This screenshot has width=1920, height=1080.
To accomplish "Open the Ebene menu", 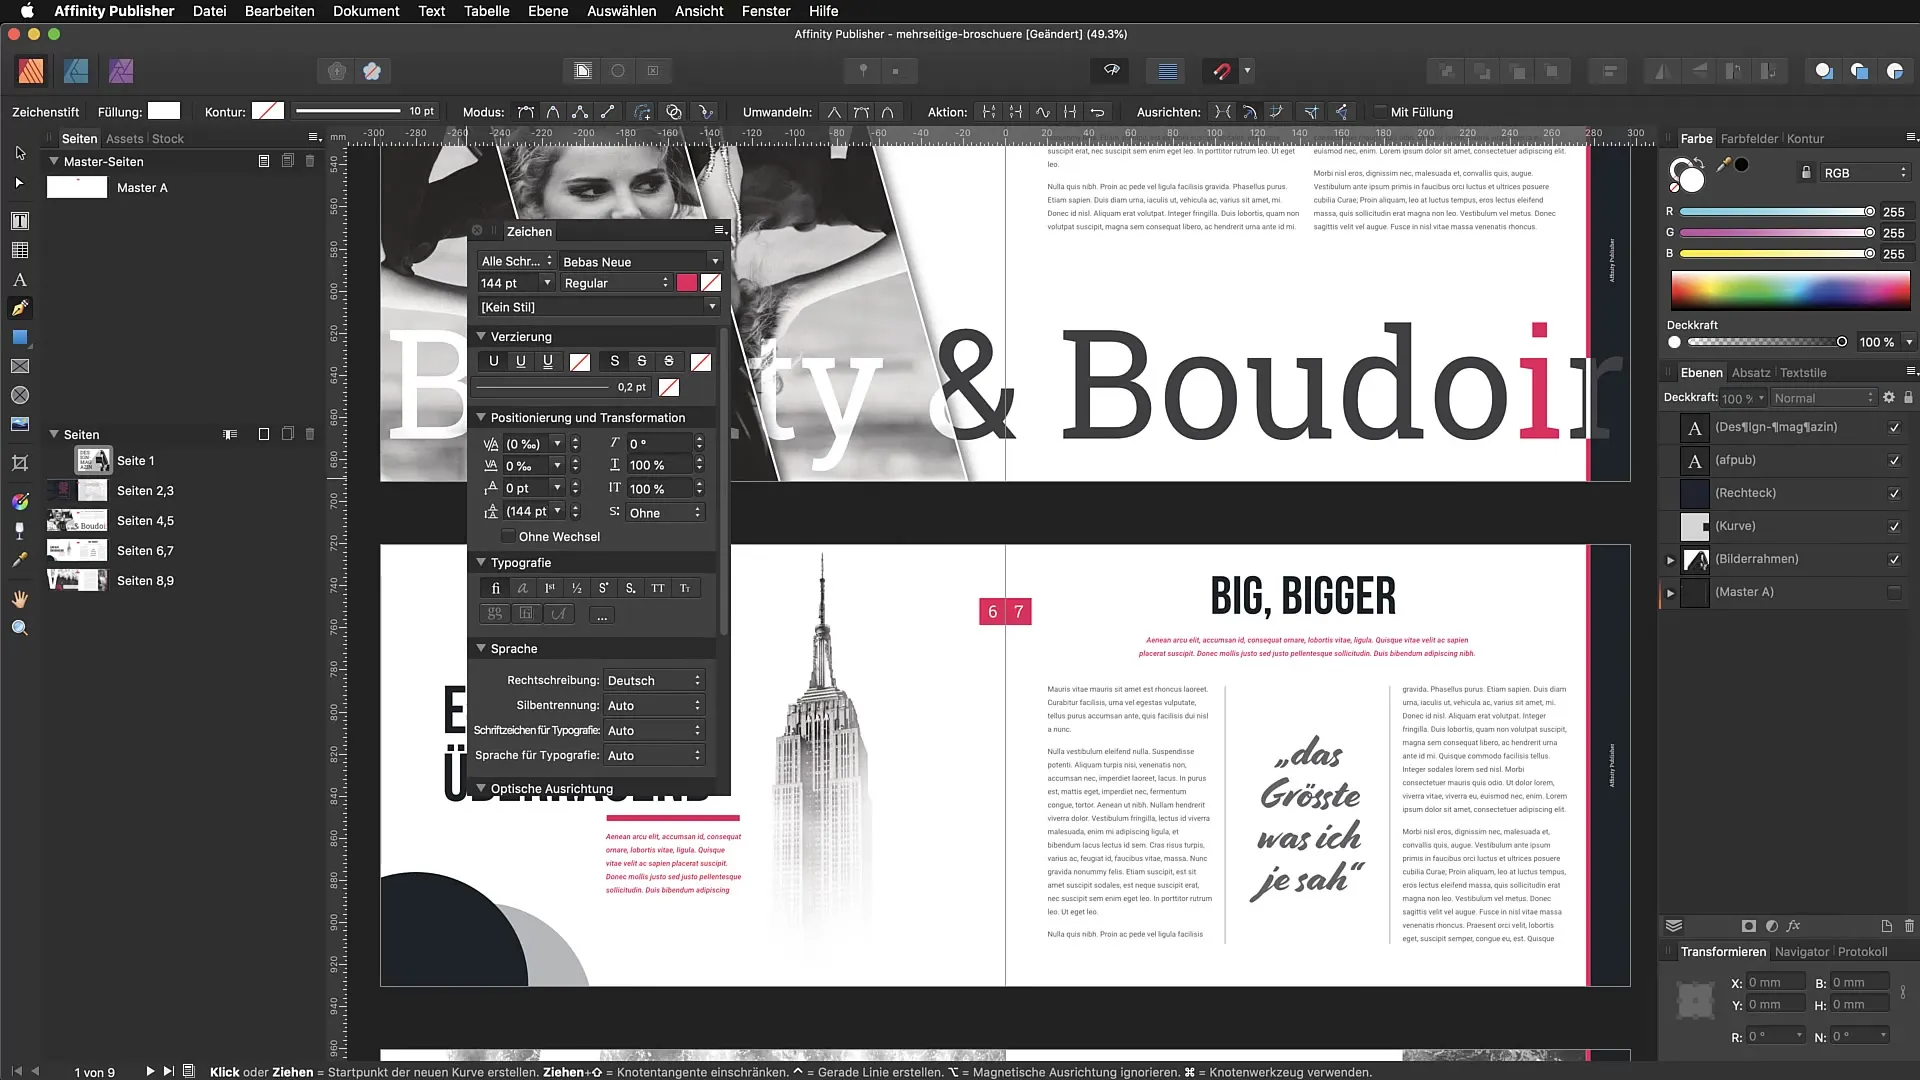I will (x=548, y=11).
